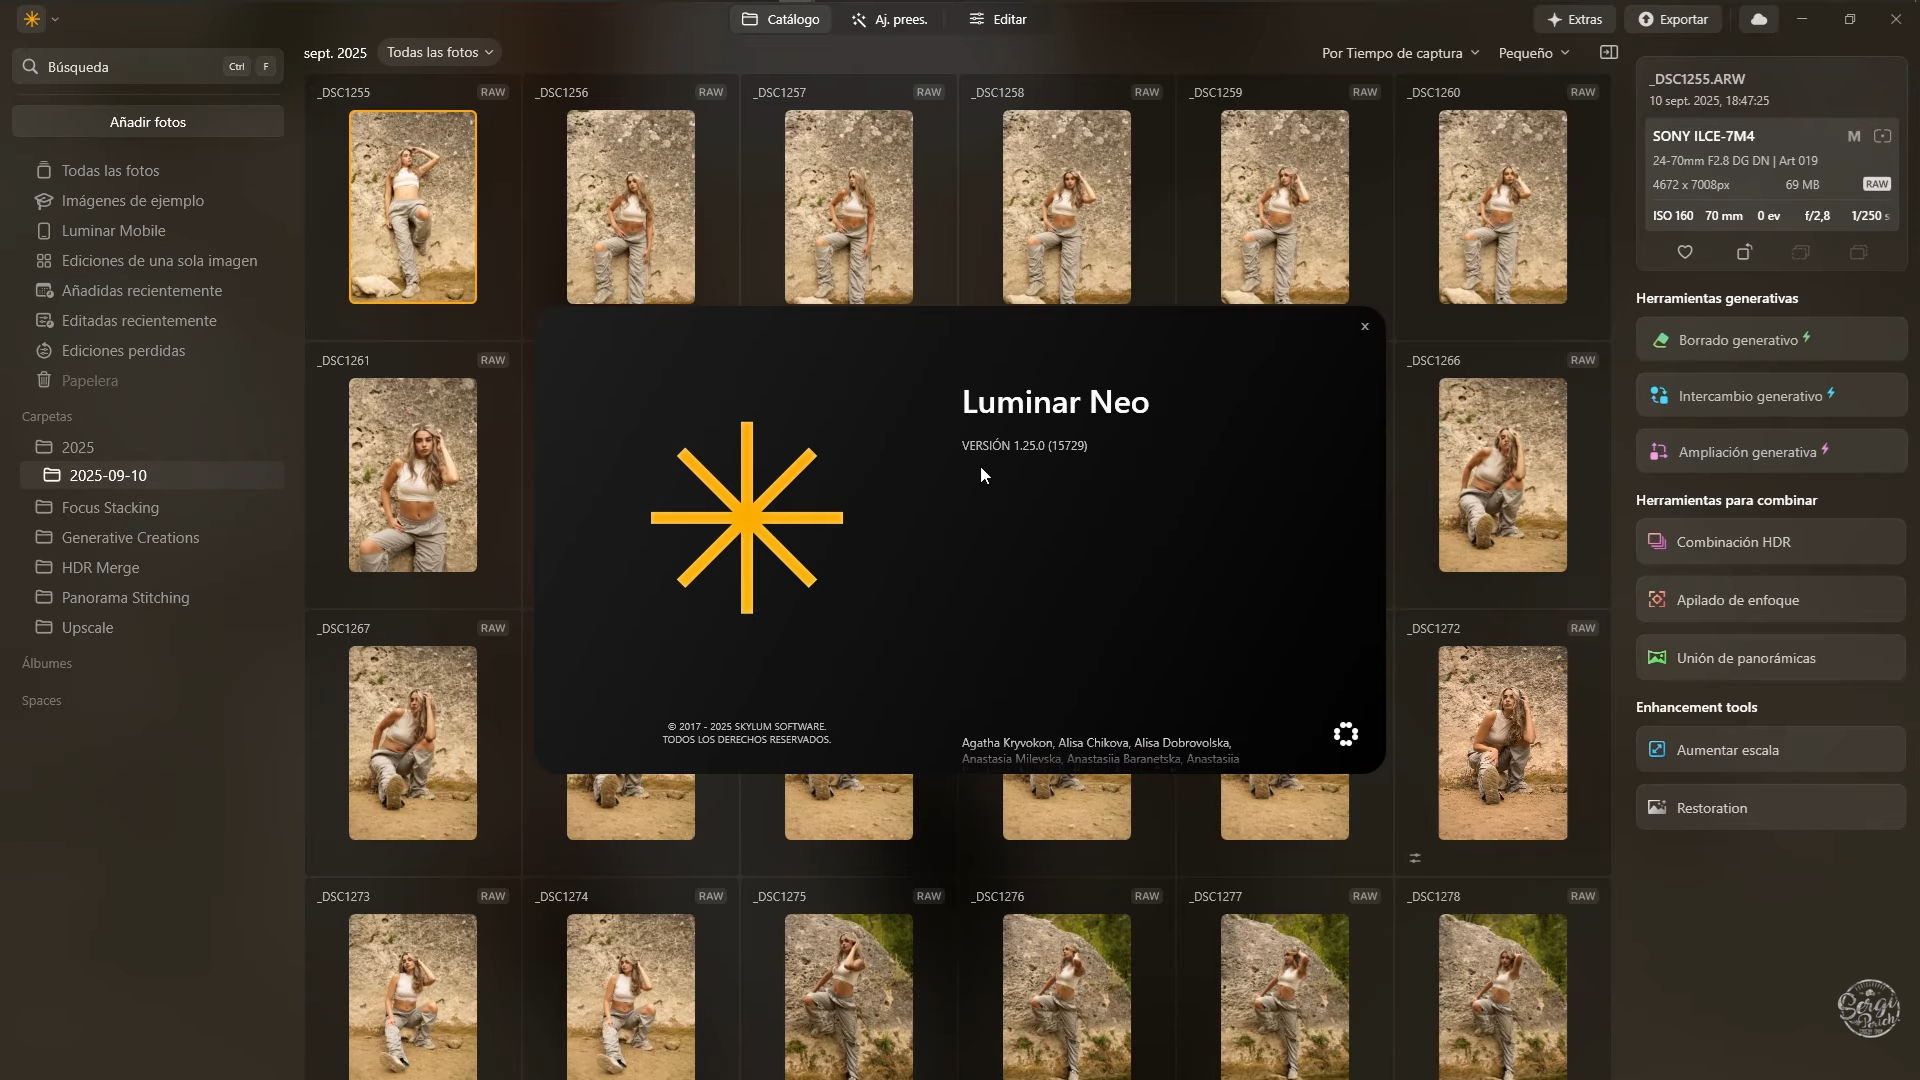Close the Luminar Neo about dialog
The height and width of the screenshot is (1080, 1920).
(1365, 327)
